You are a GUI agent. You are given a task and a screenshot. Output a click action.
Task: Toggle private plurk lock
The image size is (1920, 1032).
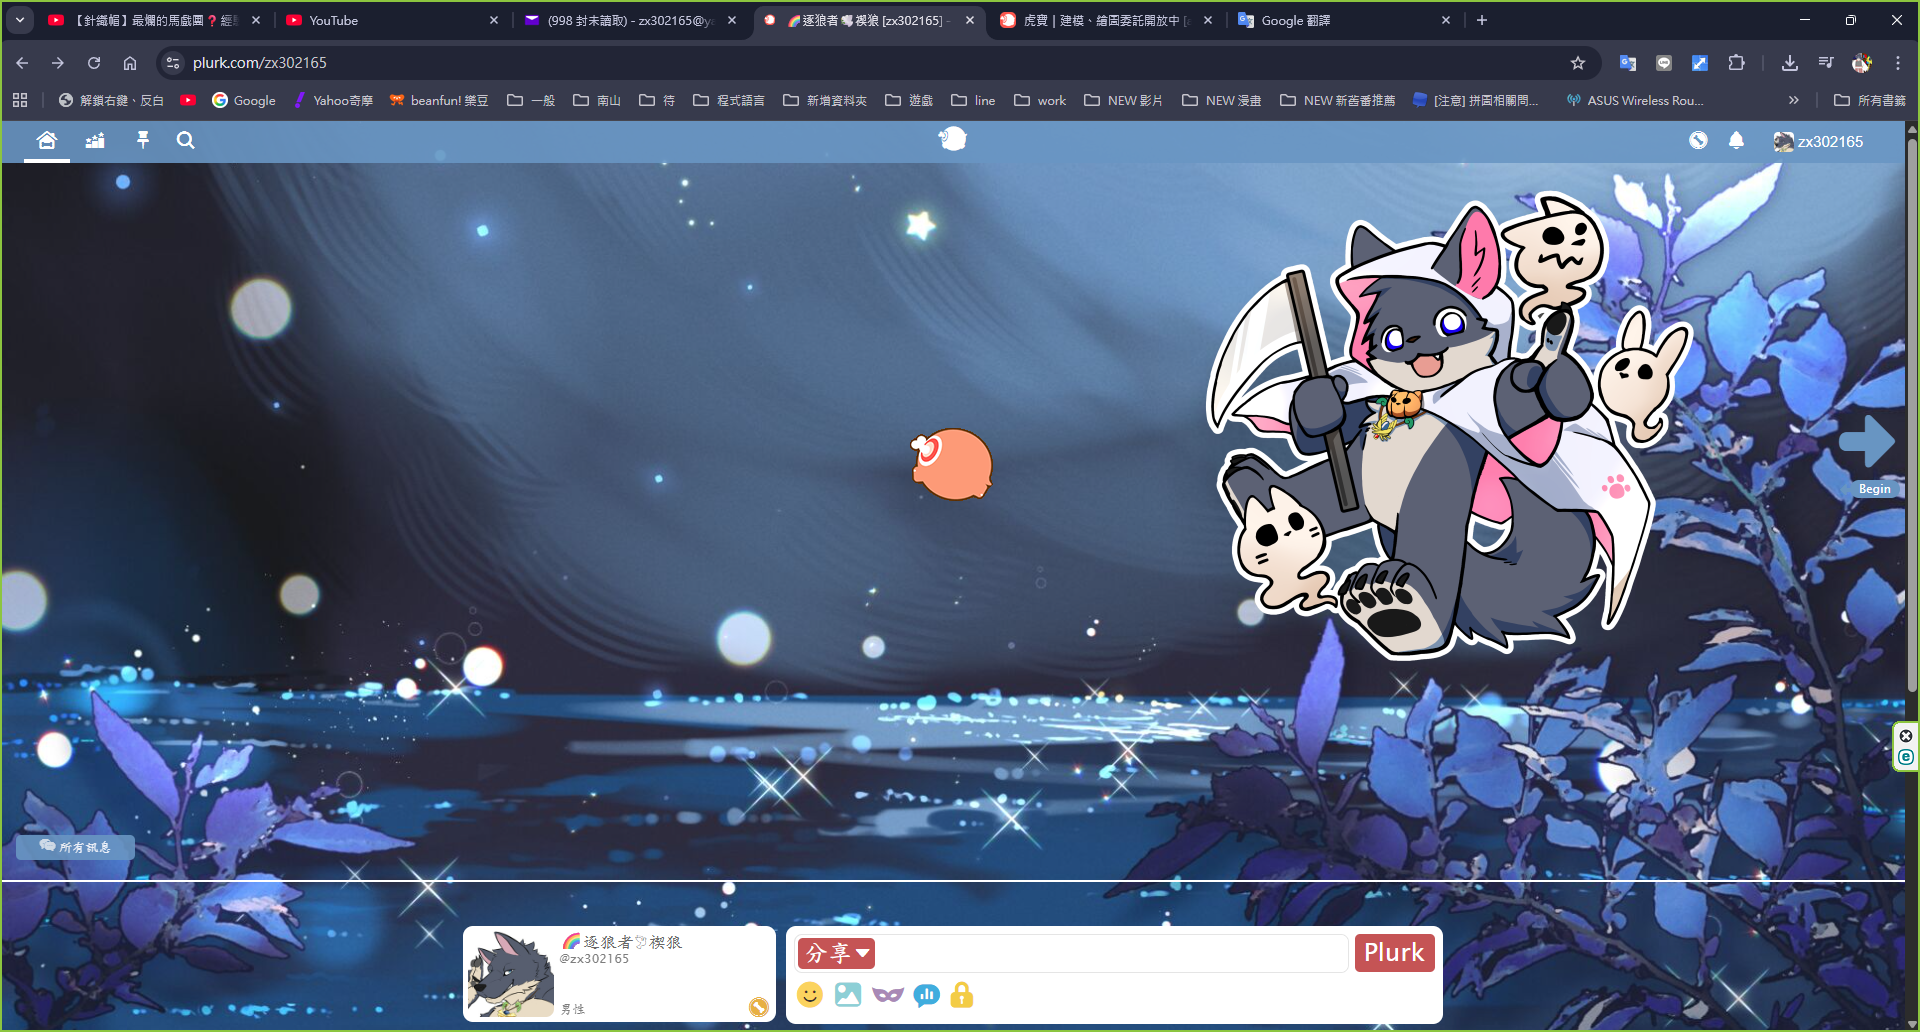[x=962, y=995]
